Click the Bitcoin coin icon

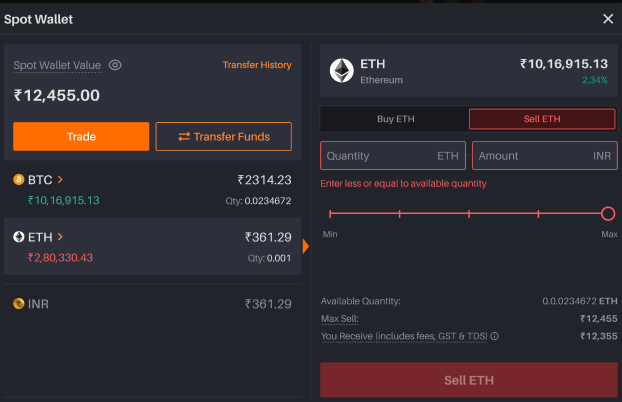(18, 180)
